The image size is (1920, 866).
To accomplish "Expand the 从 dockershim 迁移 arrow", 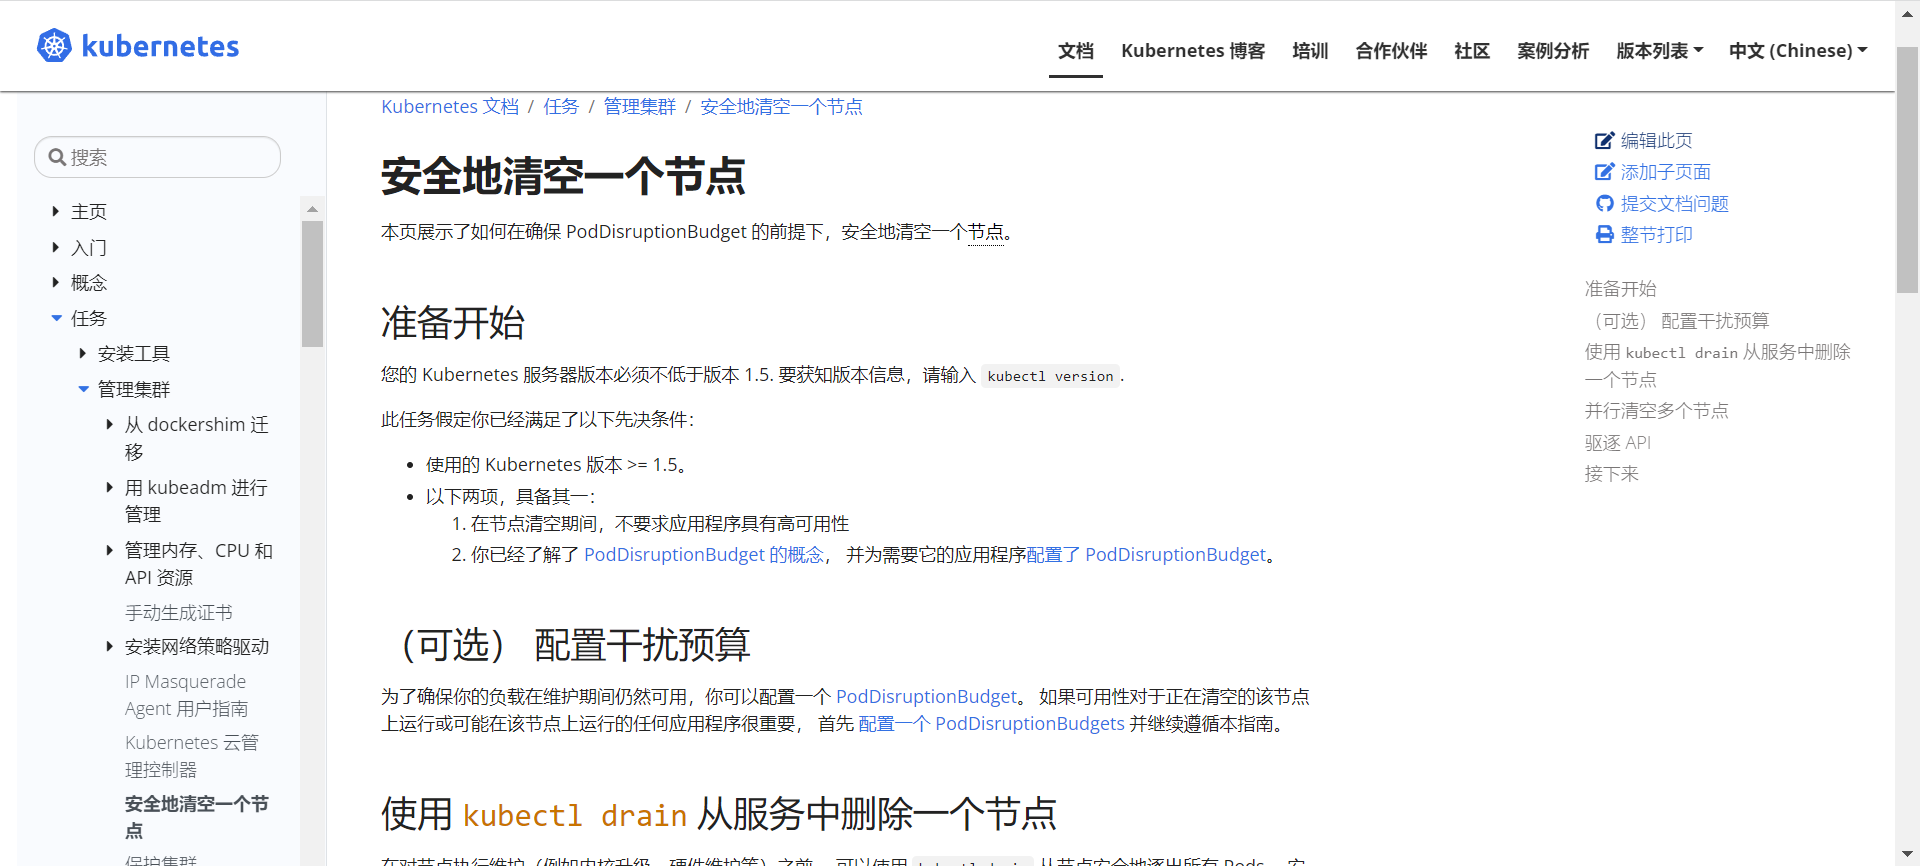I will point(109,424).
